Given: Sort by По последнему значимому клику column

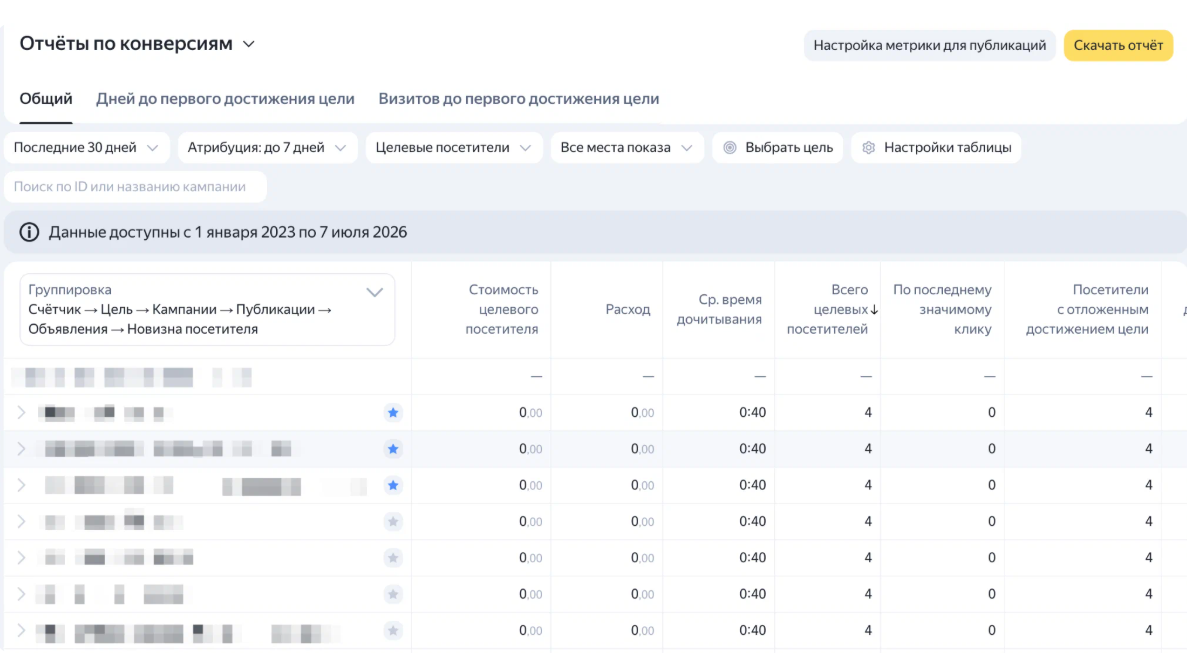Looking at the screenshot, I should pyautogui.click(x=942, y=310).
